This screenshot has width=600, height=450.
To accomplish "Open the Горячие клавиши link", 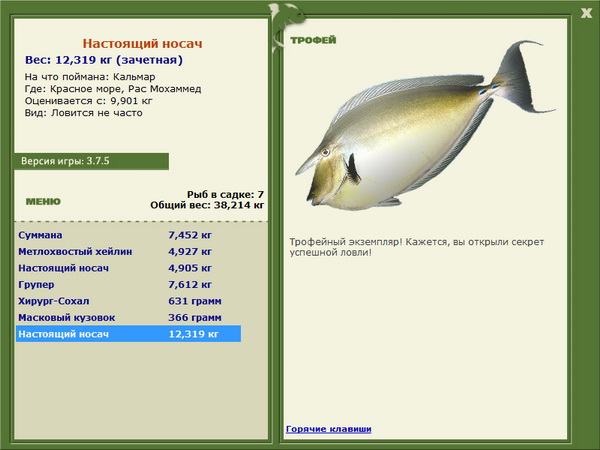I will [329, 429].
